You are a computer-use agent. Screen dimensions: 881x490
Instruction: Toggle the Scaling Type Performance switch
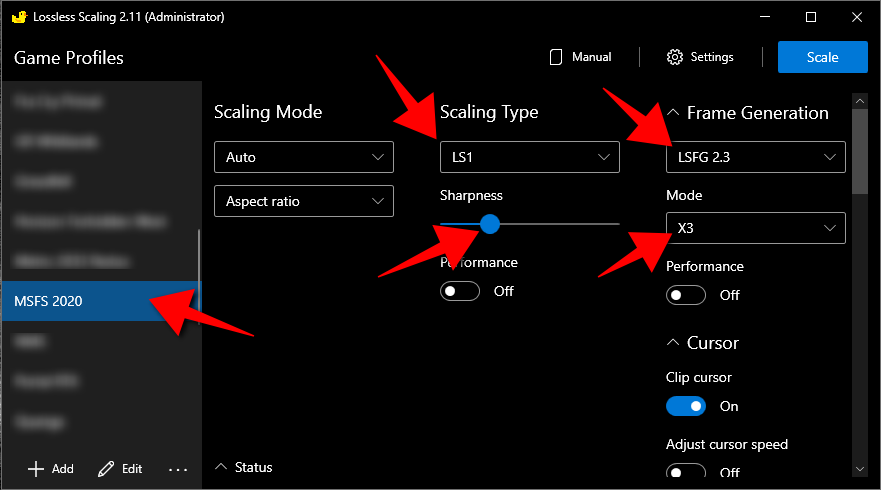[460, 291]
